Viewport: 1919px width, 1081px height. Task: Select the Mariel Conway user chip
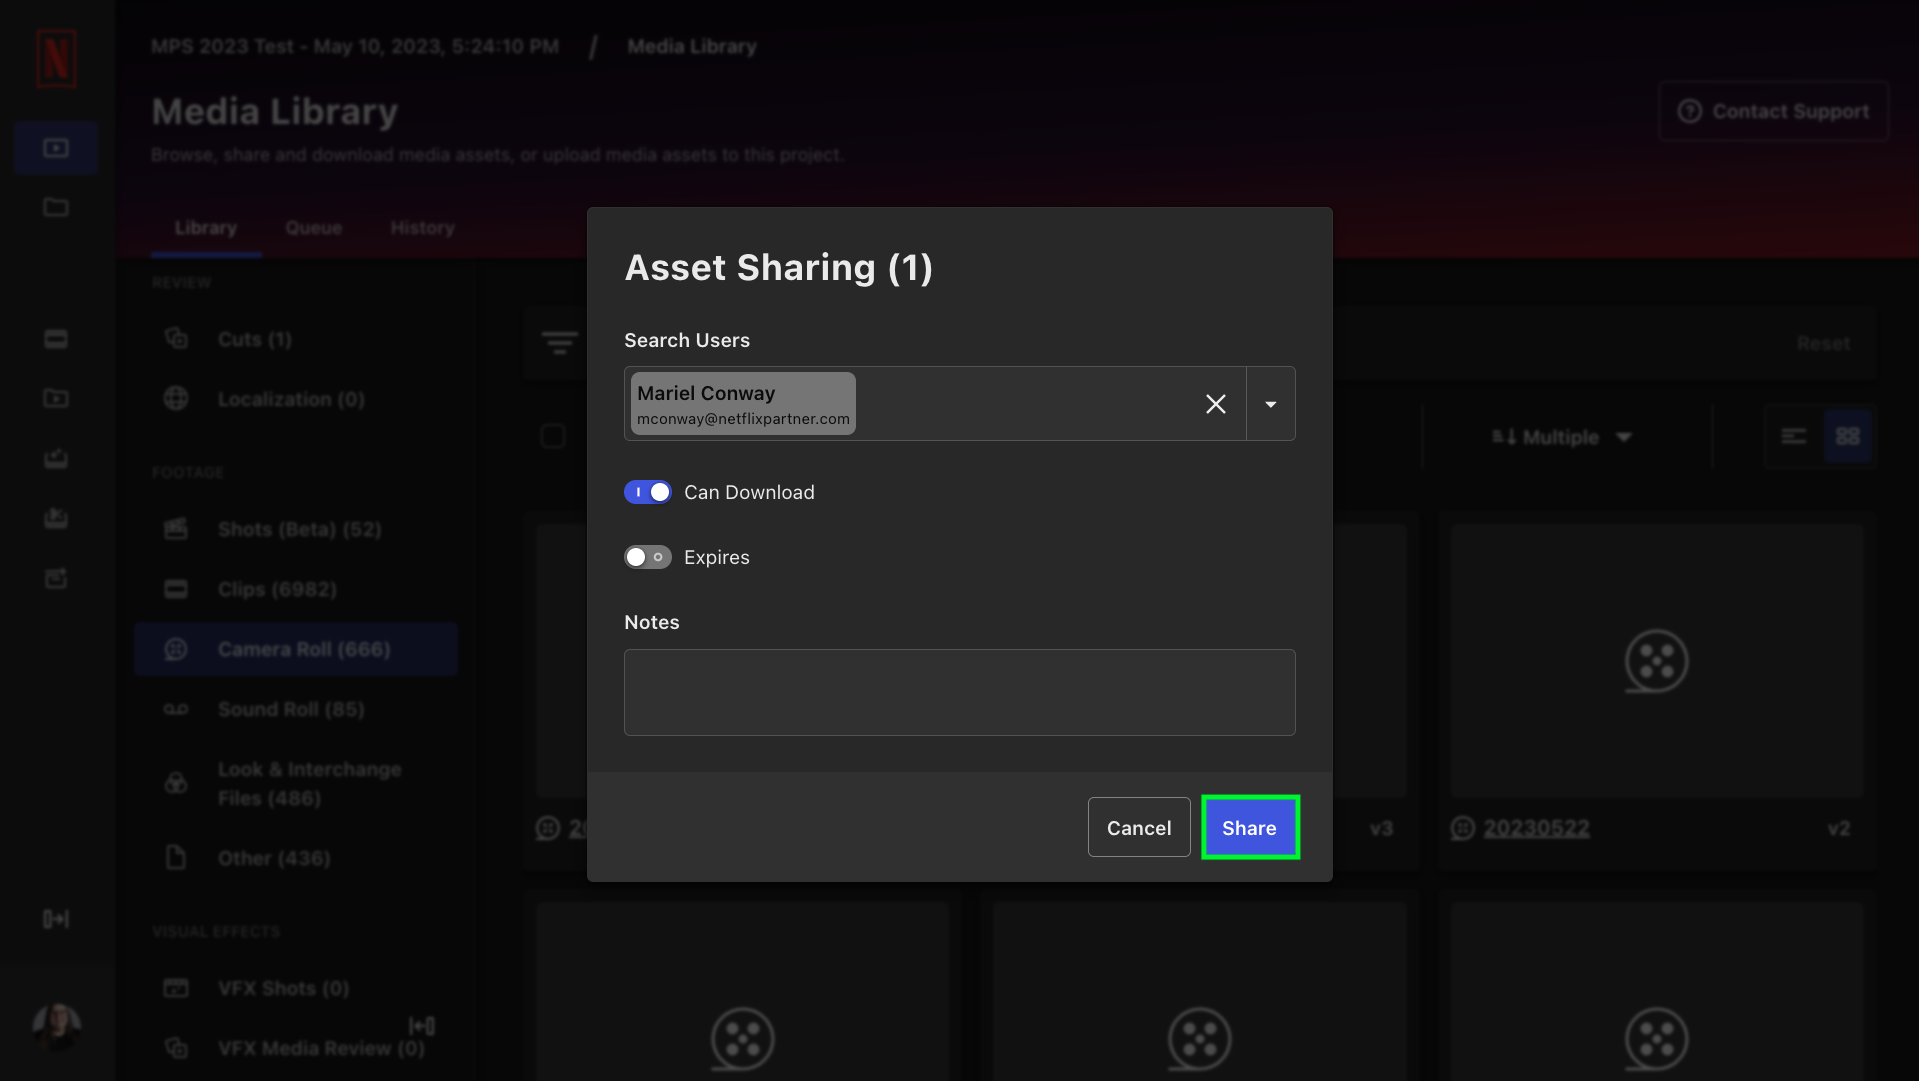click(x=743, y=404)
